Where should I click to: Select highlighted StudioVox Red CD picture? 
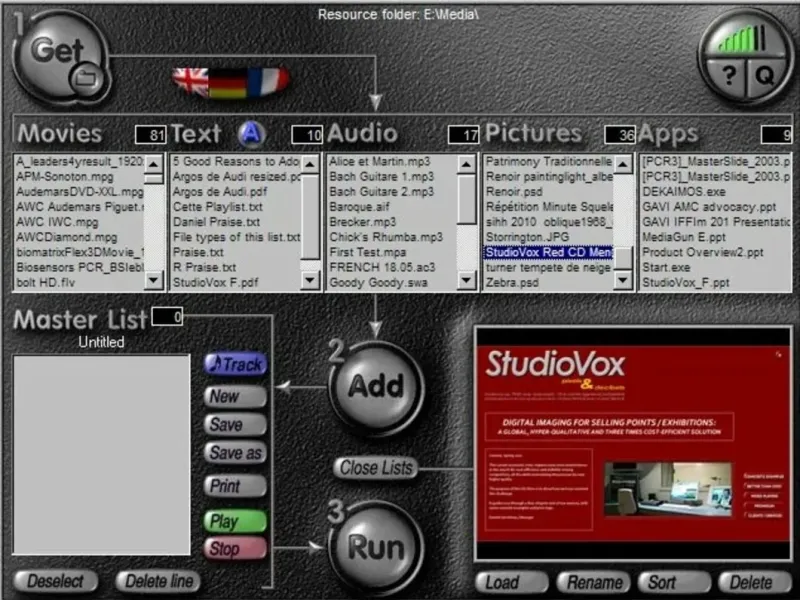coord(548,252)
